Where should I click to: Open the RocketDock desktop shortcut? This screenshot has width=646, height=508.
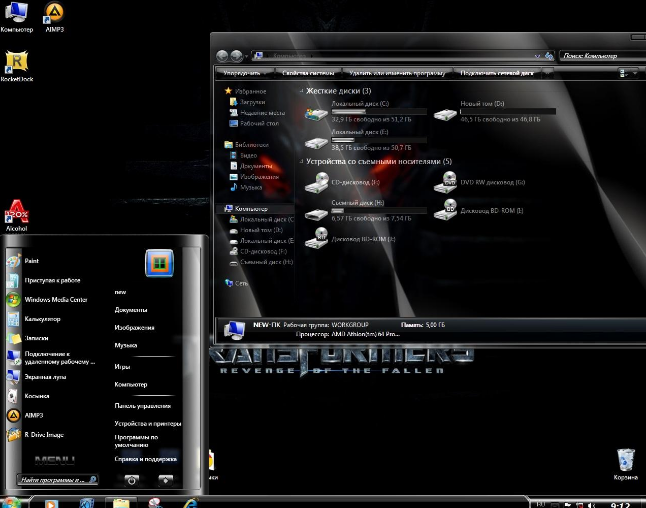(16, 66)
